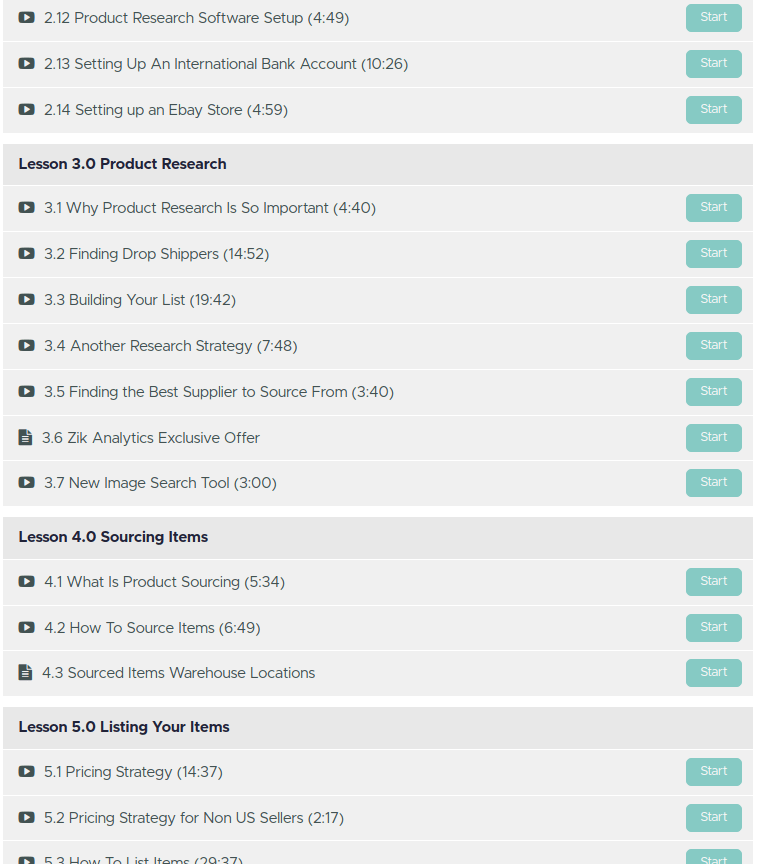This screenshot has width=757, height=864.
Task: Click video icon for What Is Product Sourcing
Action: 27,582
